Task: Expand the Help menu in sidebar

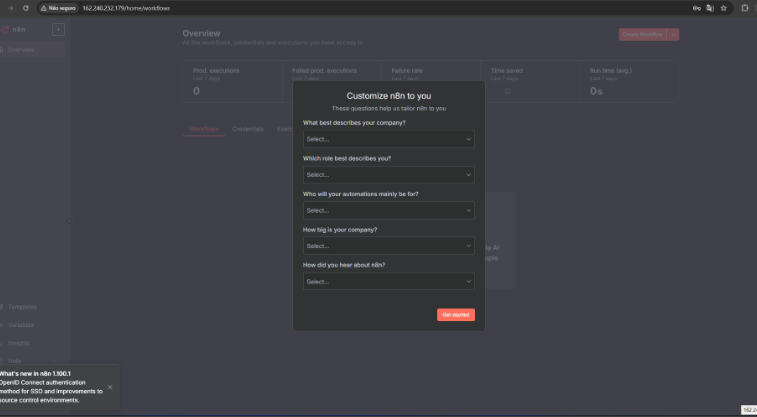Action: [29, 361]
